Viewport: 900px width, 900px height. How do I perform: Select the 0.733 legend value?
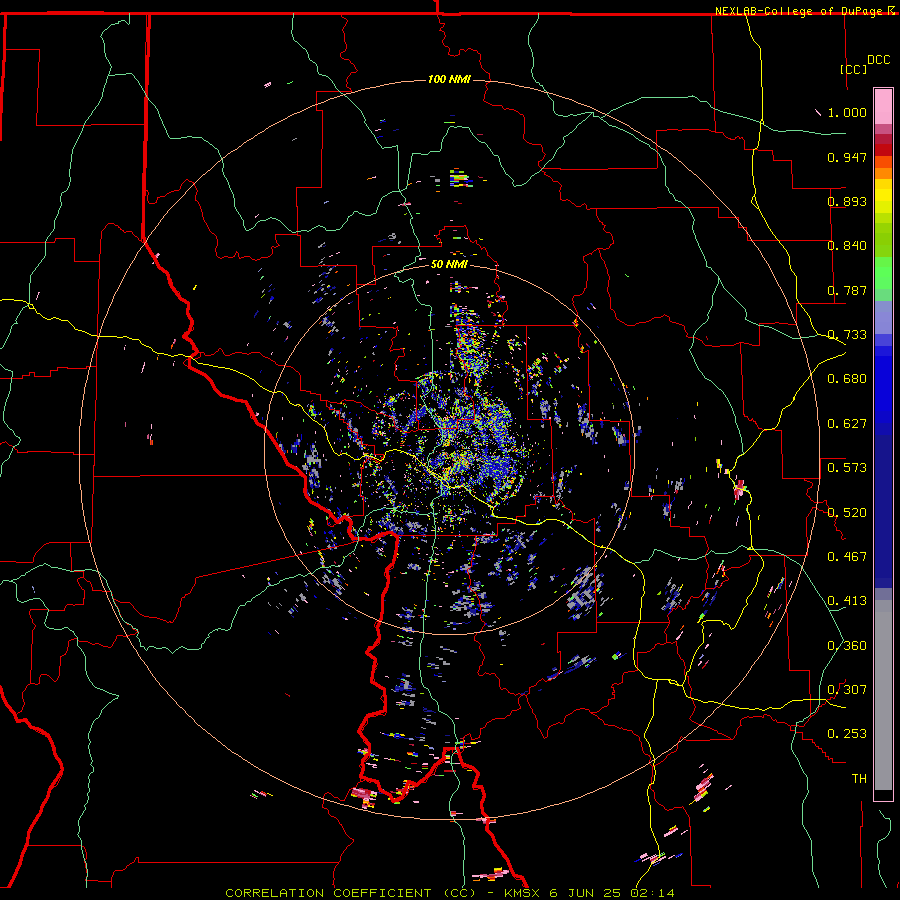coord(847,335)
